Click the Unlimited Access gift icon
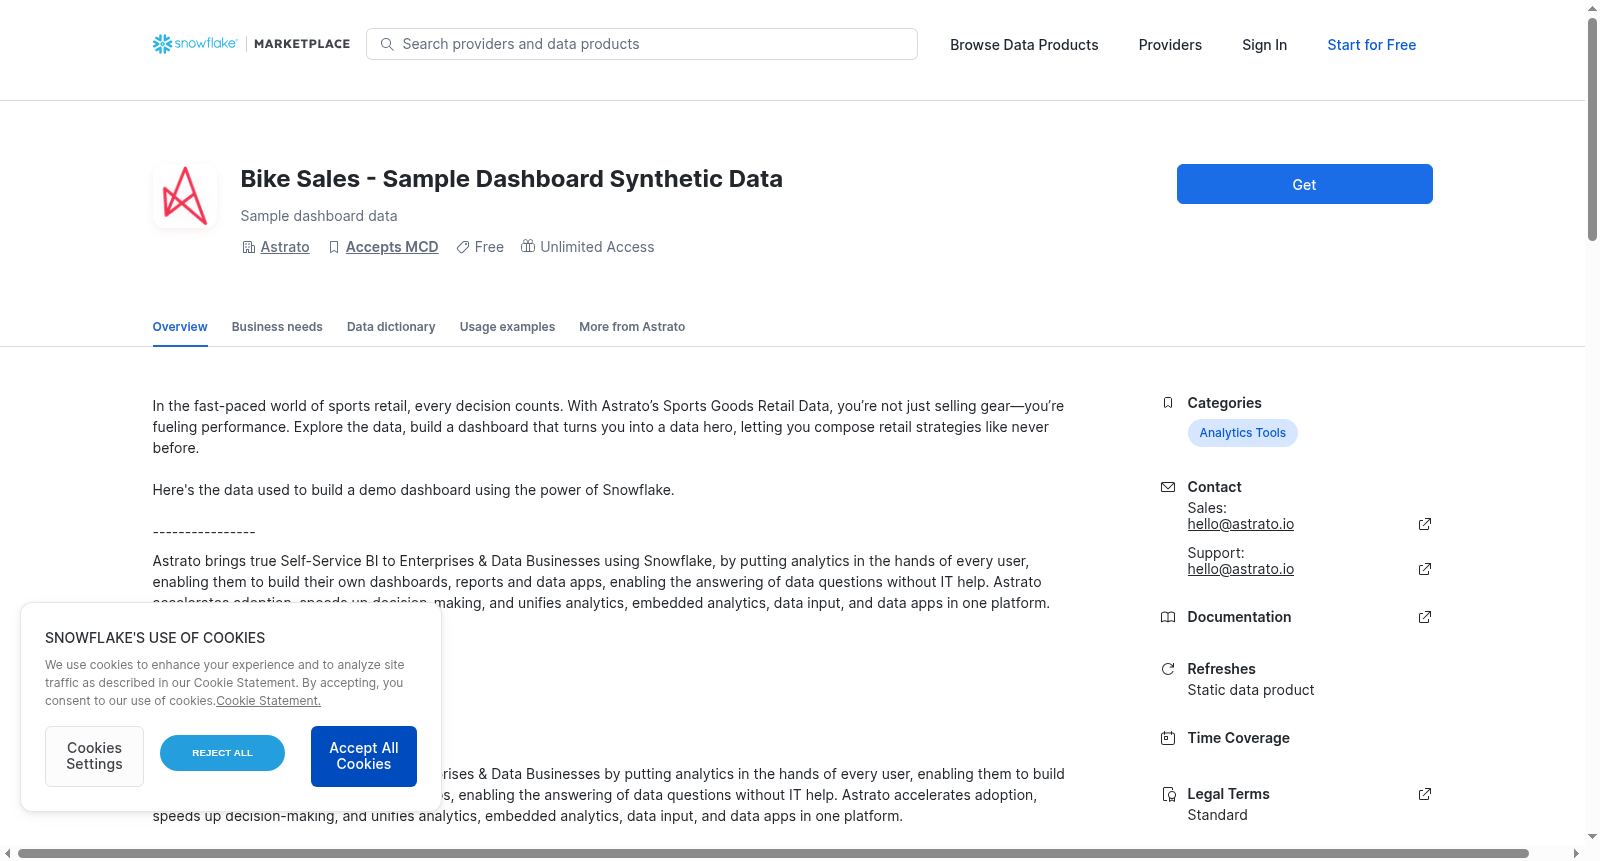The width and height of the screenshot is (1600, 861). pos(528,246)
